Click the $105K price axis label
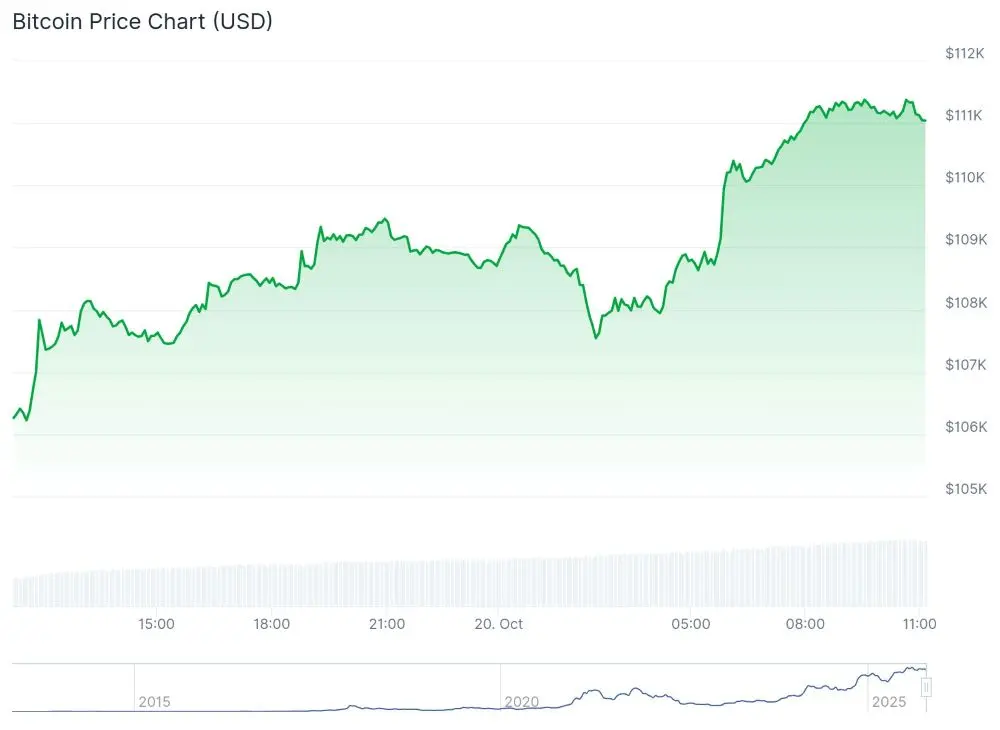Image resolution: width=1000 pixels, height=730 pixels. tap(965, 489)
